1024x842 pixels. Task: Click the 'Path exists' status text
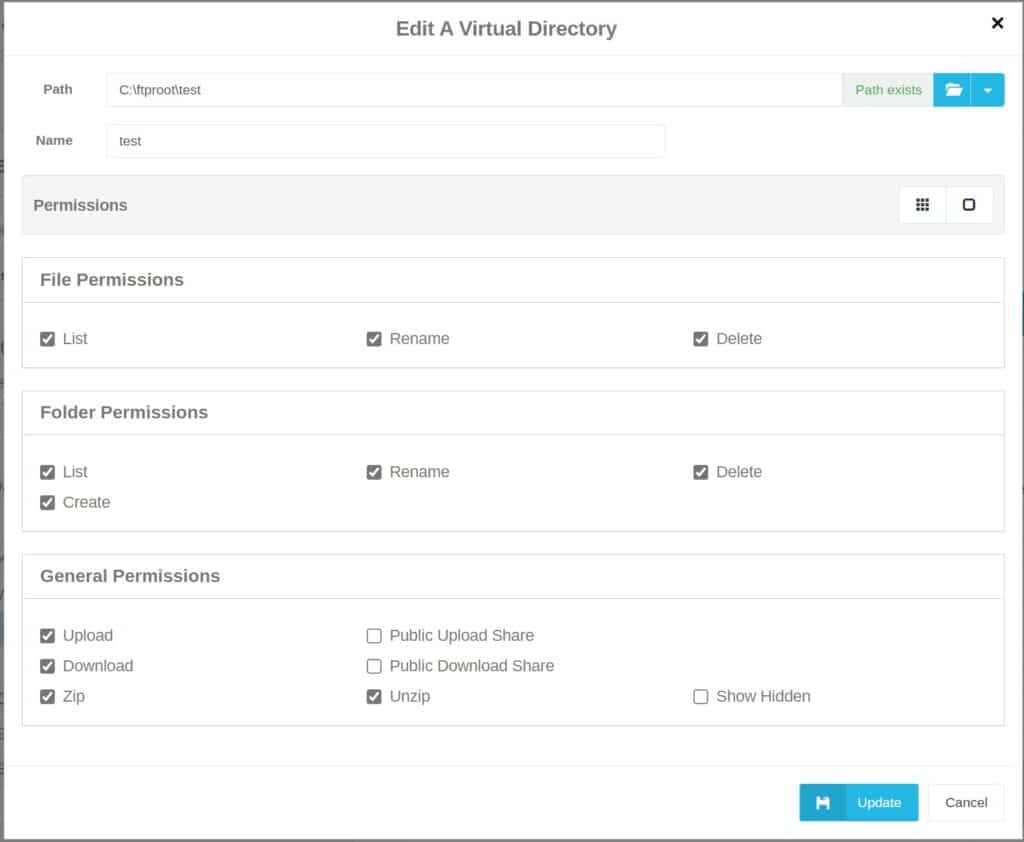[888, 89]
